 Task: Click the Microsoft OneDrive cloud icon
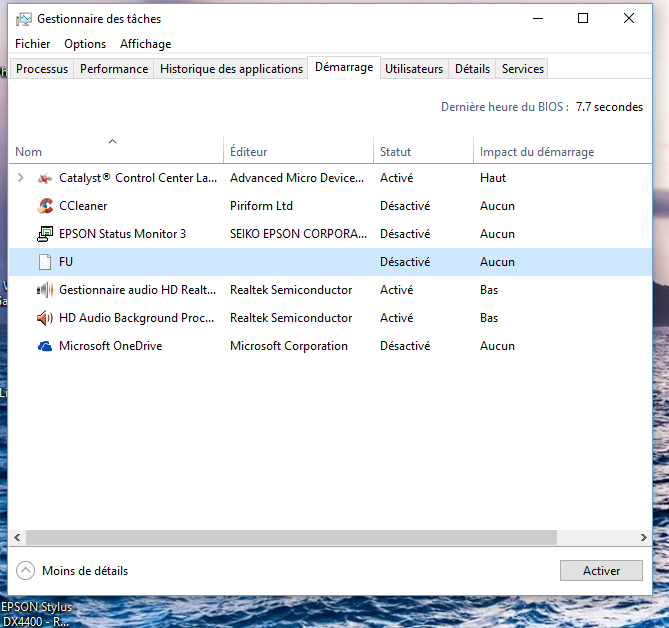44,346
